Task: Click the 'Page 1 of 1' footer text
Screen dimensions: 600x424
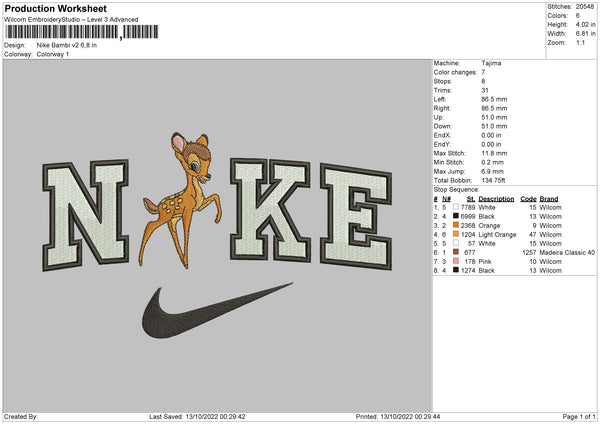Action: (579, 416)
